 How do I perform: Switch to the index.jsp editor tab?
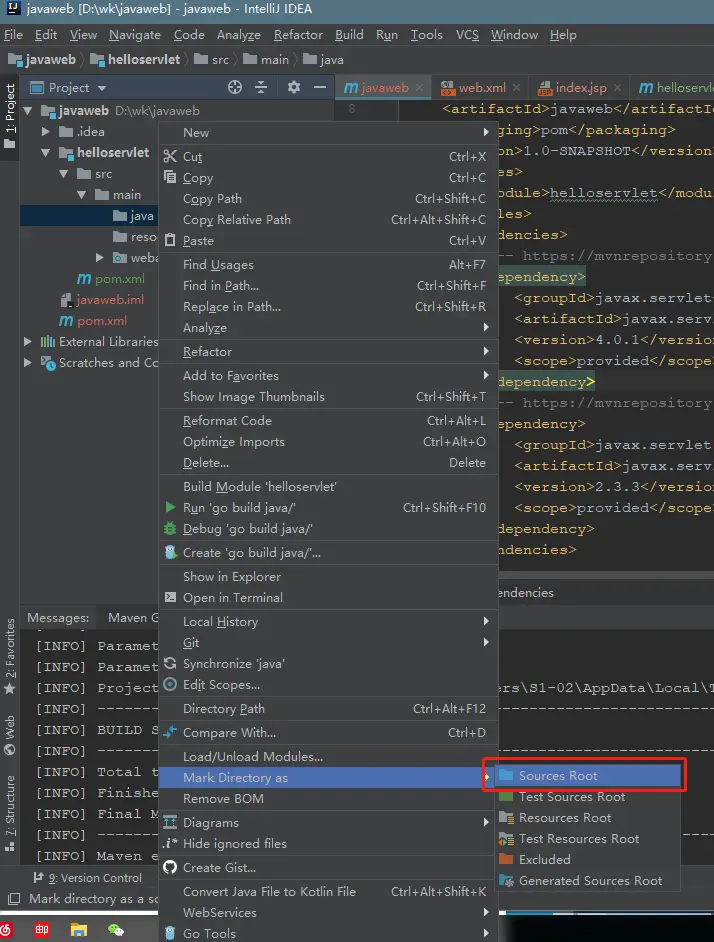[x=581, y=88]
